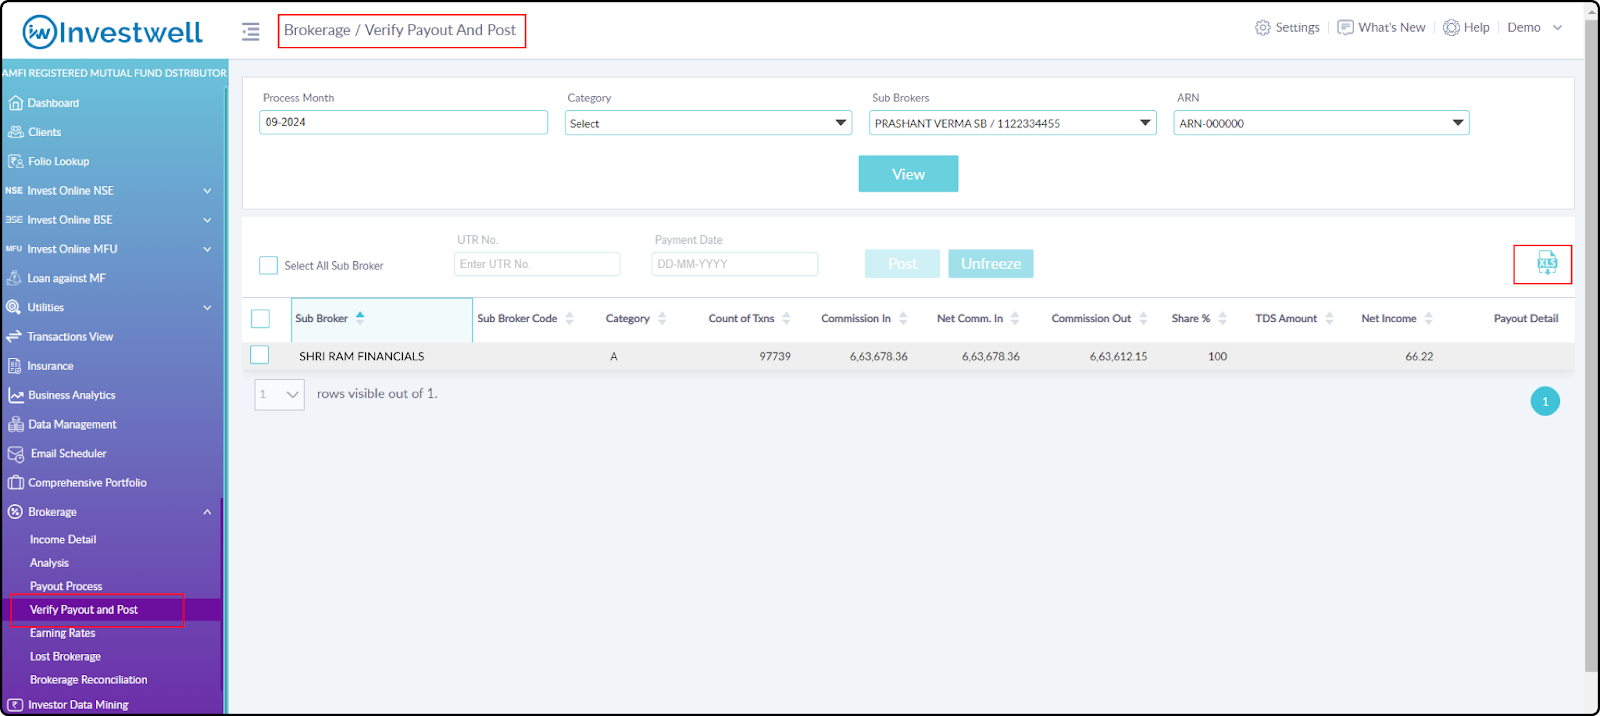Click the Insurance document icon
Viewport: 1600px width, 716px height.
(x=15, y=366)
